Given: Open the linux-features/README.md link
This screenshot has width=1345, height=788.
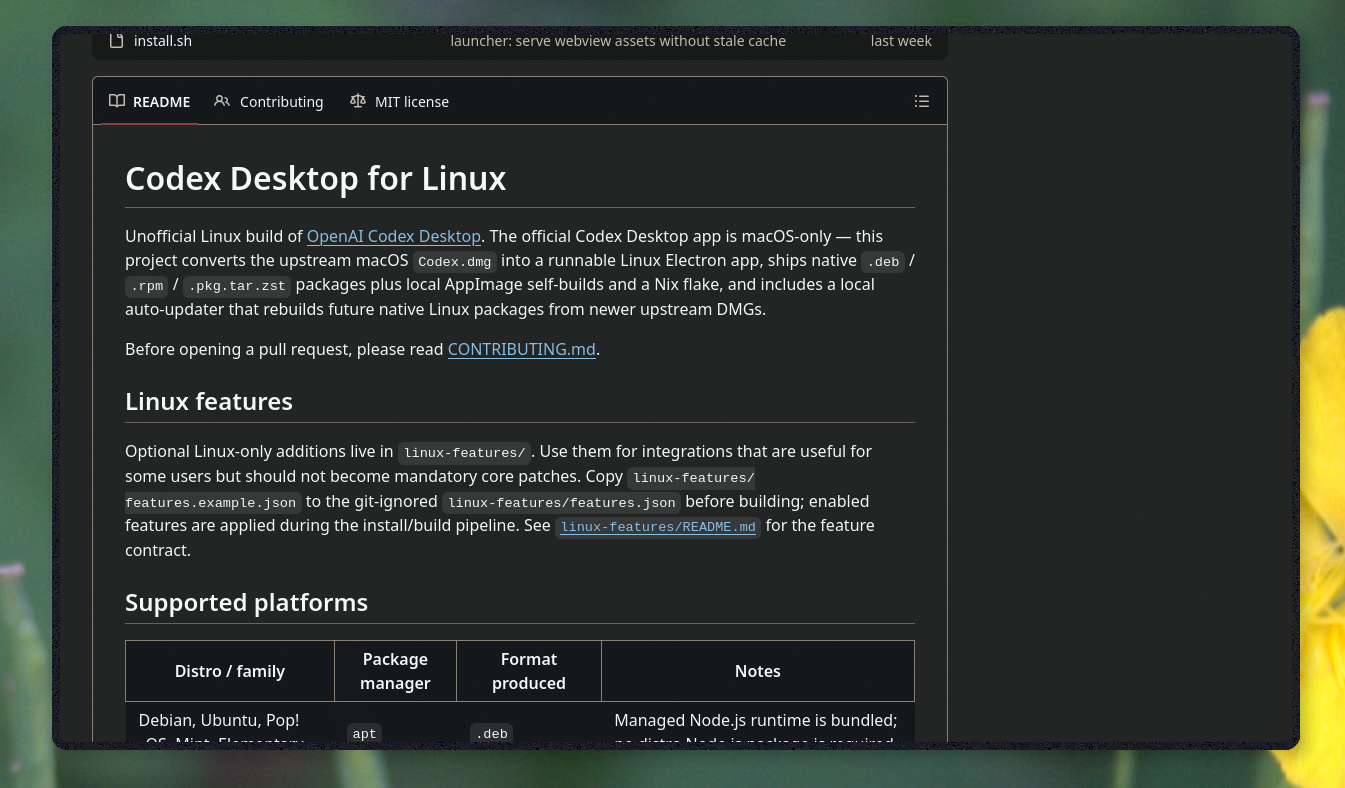Looking at the screenshot, I should coord(658,527).
